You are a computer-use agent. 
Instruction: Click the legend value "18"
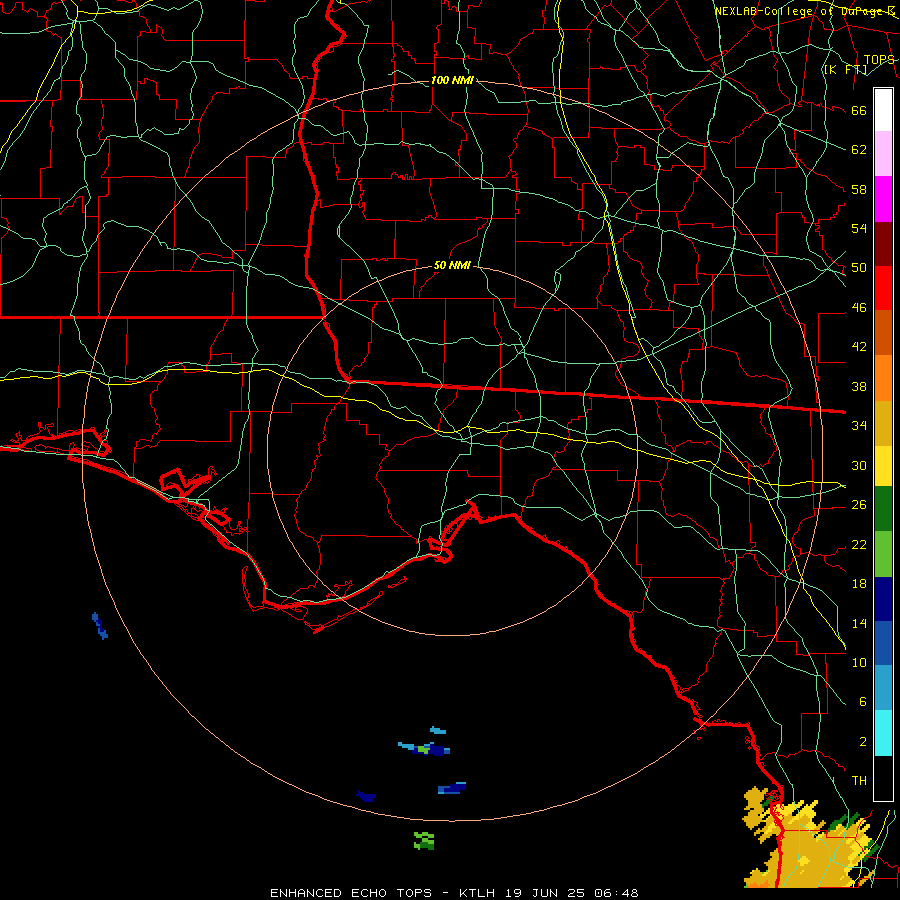[x=859, y=584]
